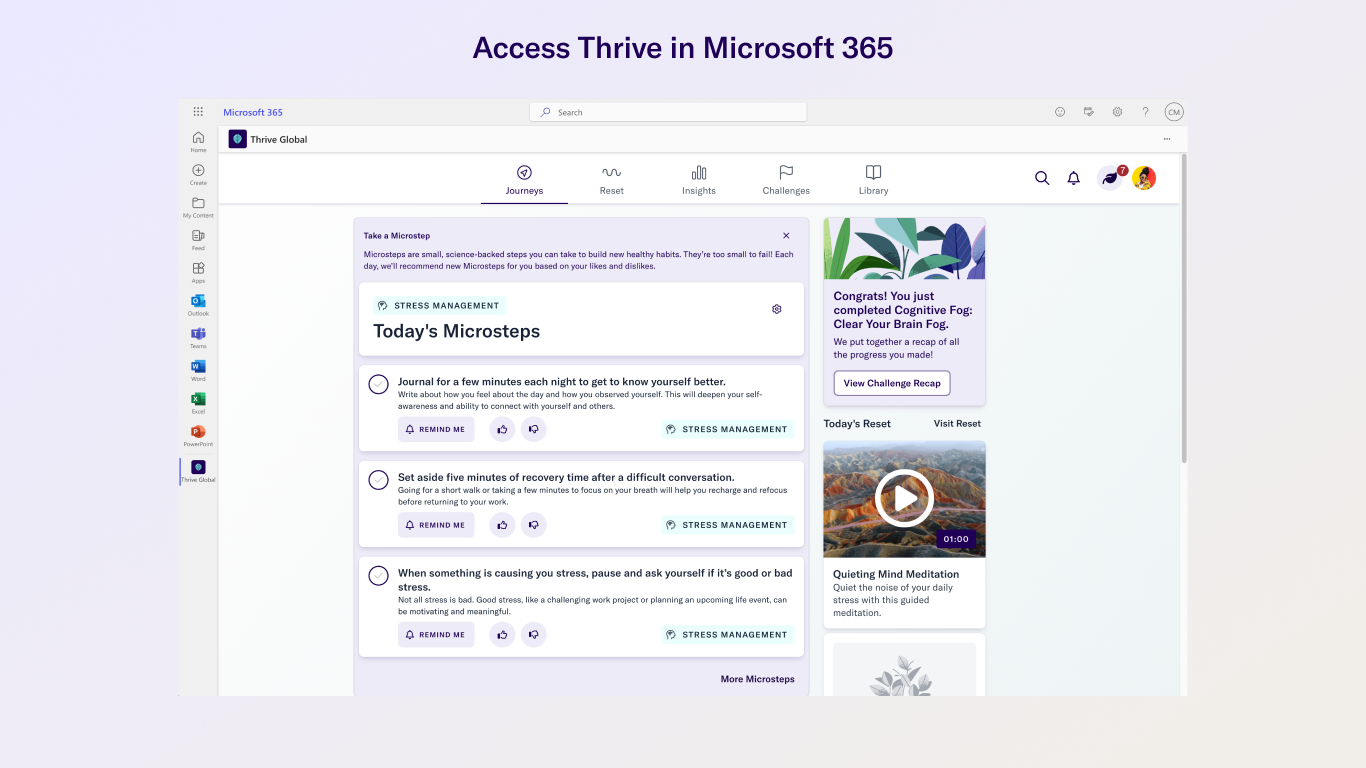This screenshot has width=1366, height=768.
Task: Click the Today's Microsteps heading
Action: (457, 331)
